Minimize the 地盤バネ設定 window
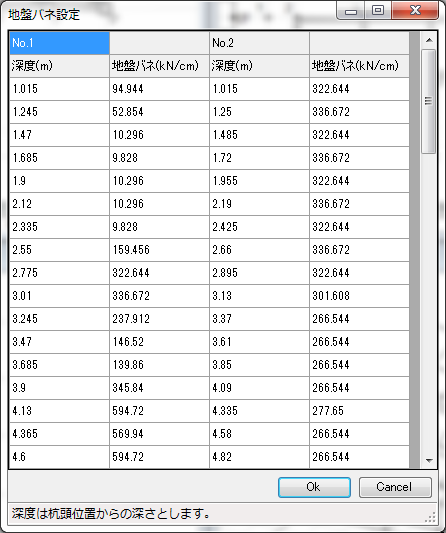The height and width of the screenshot is (533, 446). pyautogui.click(x=351, y=10)
